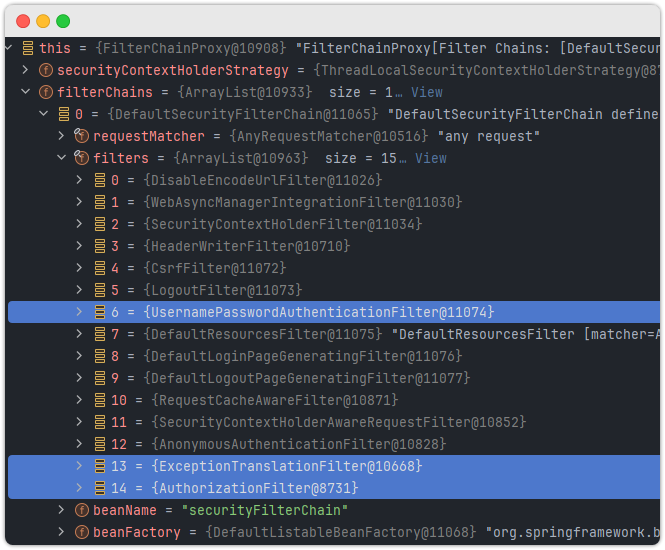
Task: Collapse the filters ArrayList node
Action: point(61,158)
